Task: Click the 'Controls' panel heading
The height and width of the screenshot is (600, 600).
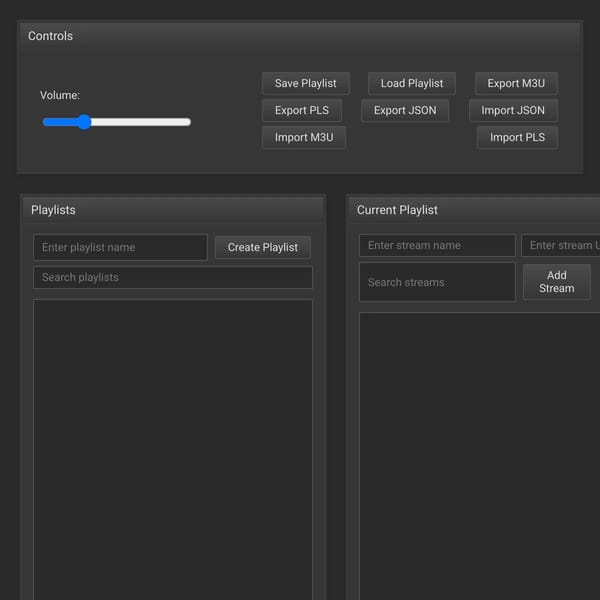Action: [50, 36]
